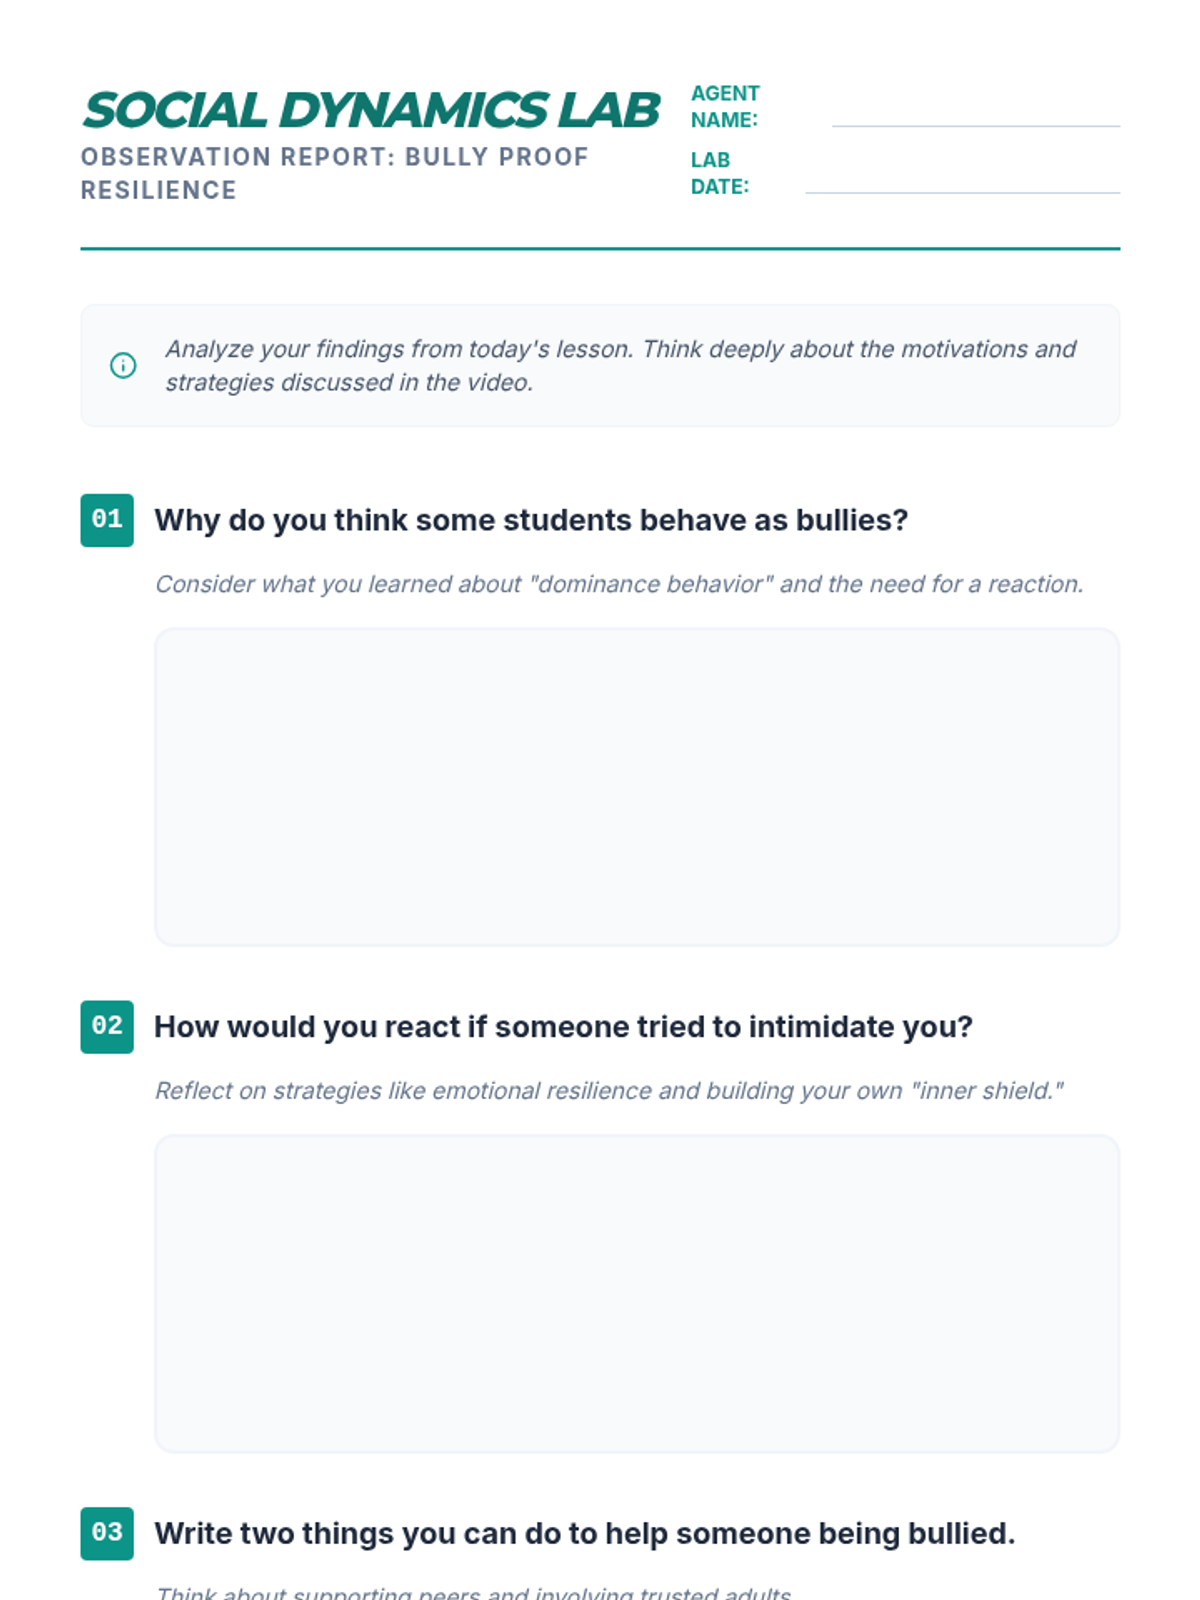Click the Observation Report subtitle text

pos(334,173)
